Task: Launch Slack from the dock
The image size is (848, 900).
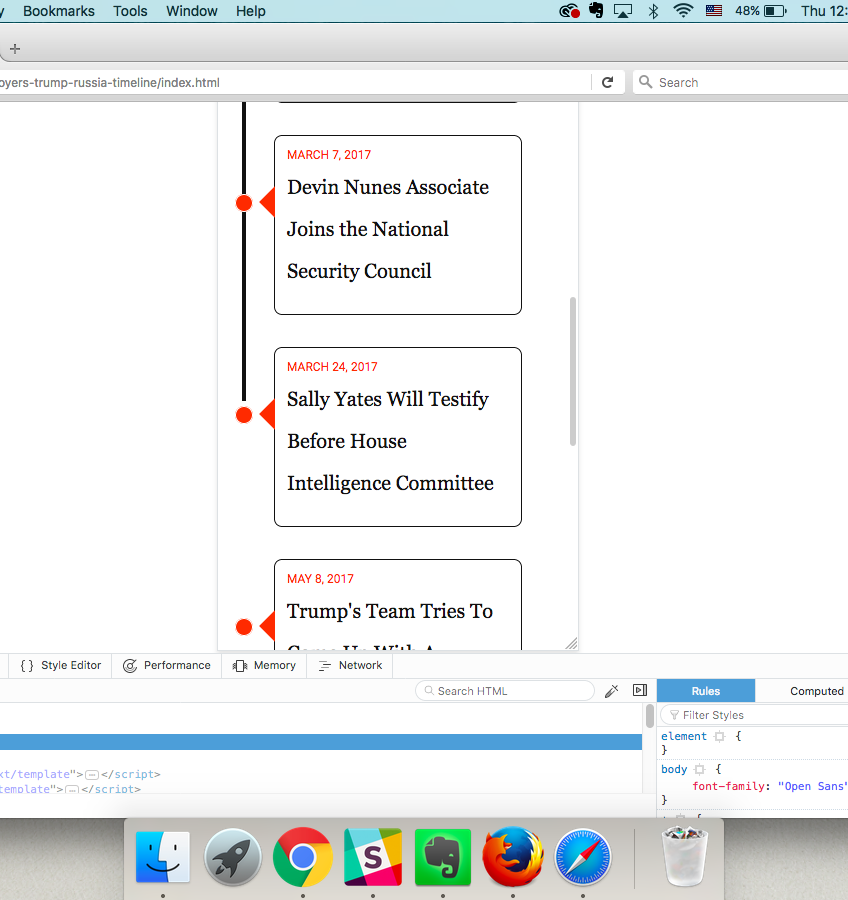Action: (x=373, y=857)
